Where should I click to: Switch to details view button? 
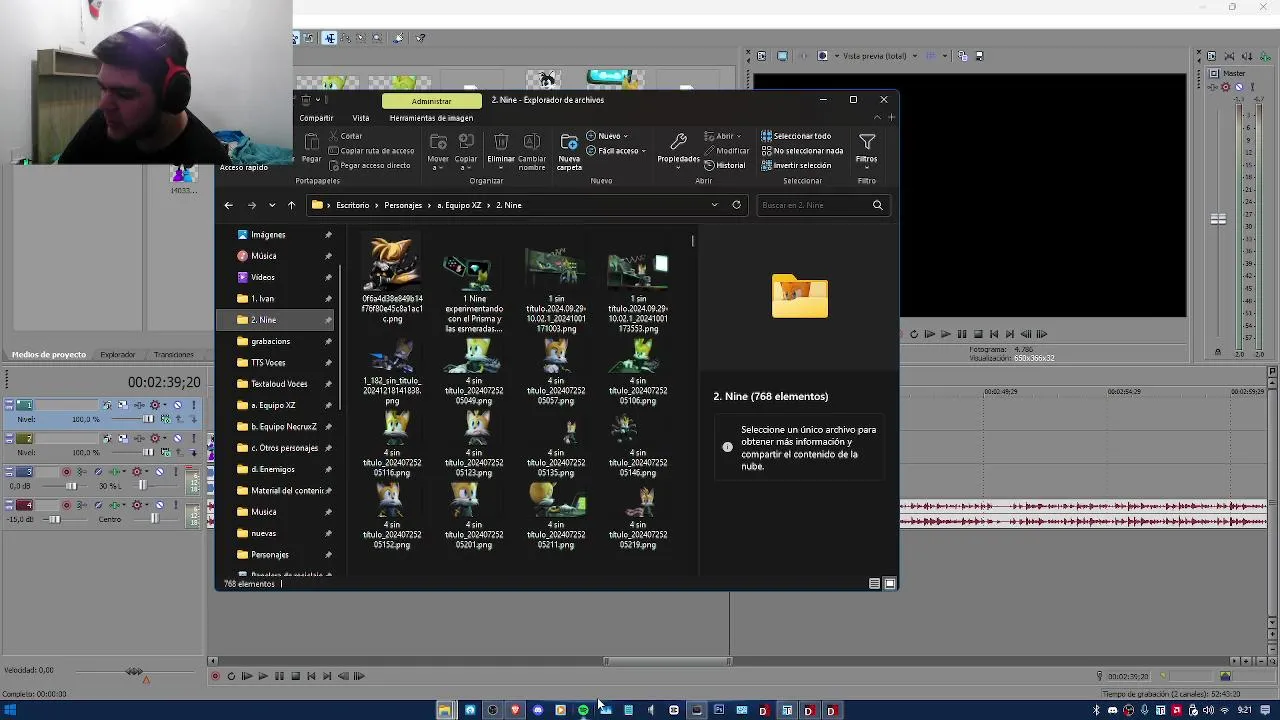tap(874, 584)
